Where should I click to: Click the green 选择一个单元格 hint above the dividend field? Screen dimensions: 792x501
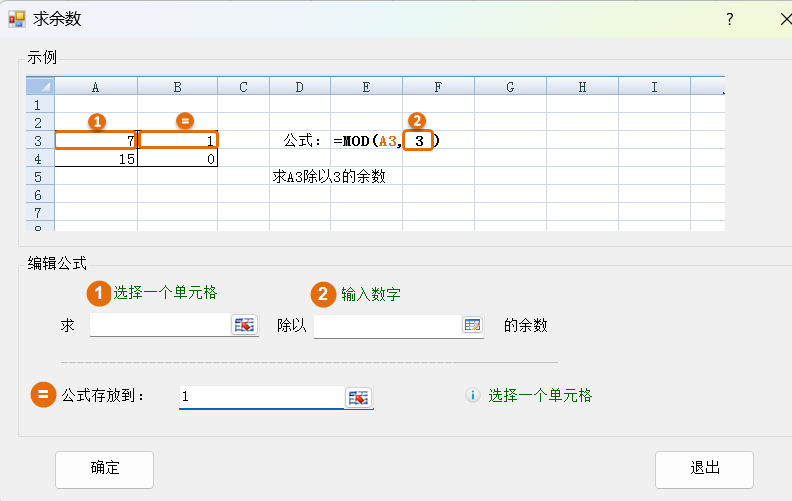pos(165,293)
